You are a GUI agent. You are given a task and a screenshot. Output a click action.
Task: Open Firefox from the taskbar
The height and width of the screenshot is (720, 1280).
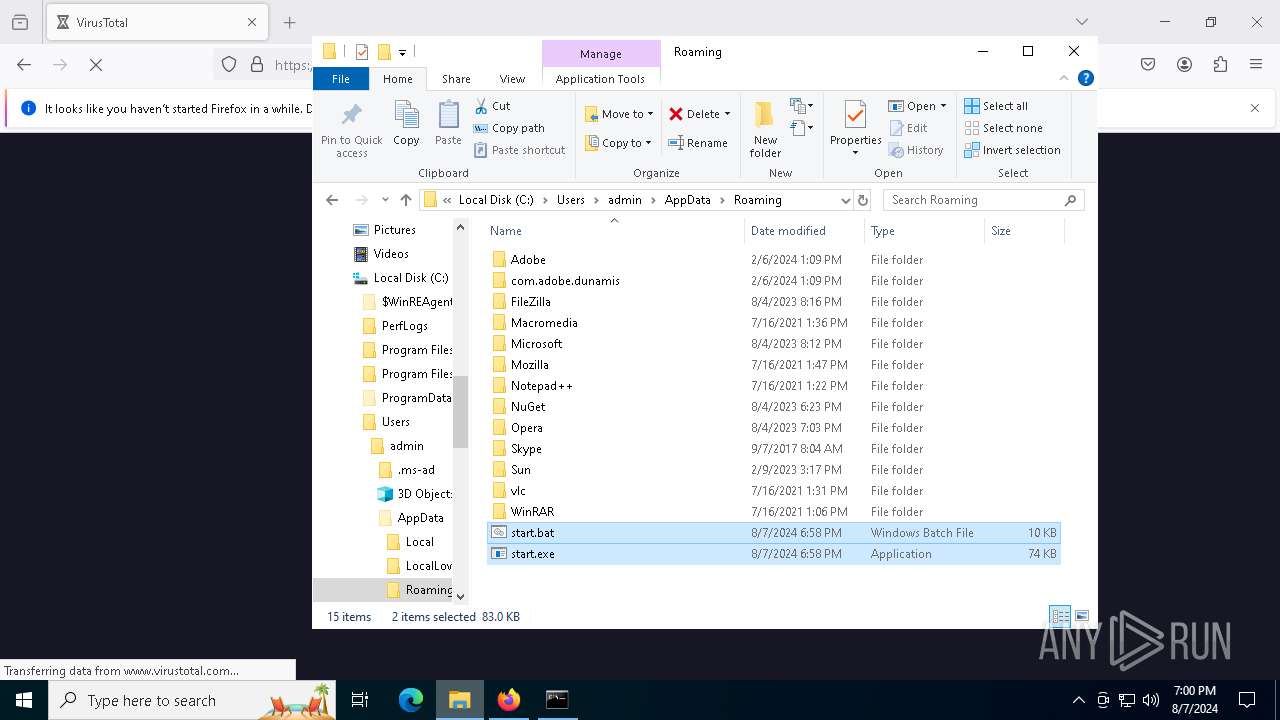pyautogui.click(x=509, y=700)
